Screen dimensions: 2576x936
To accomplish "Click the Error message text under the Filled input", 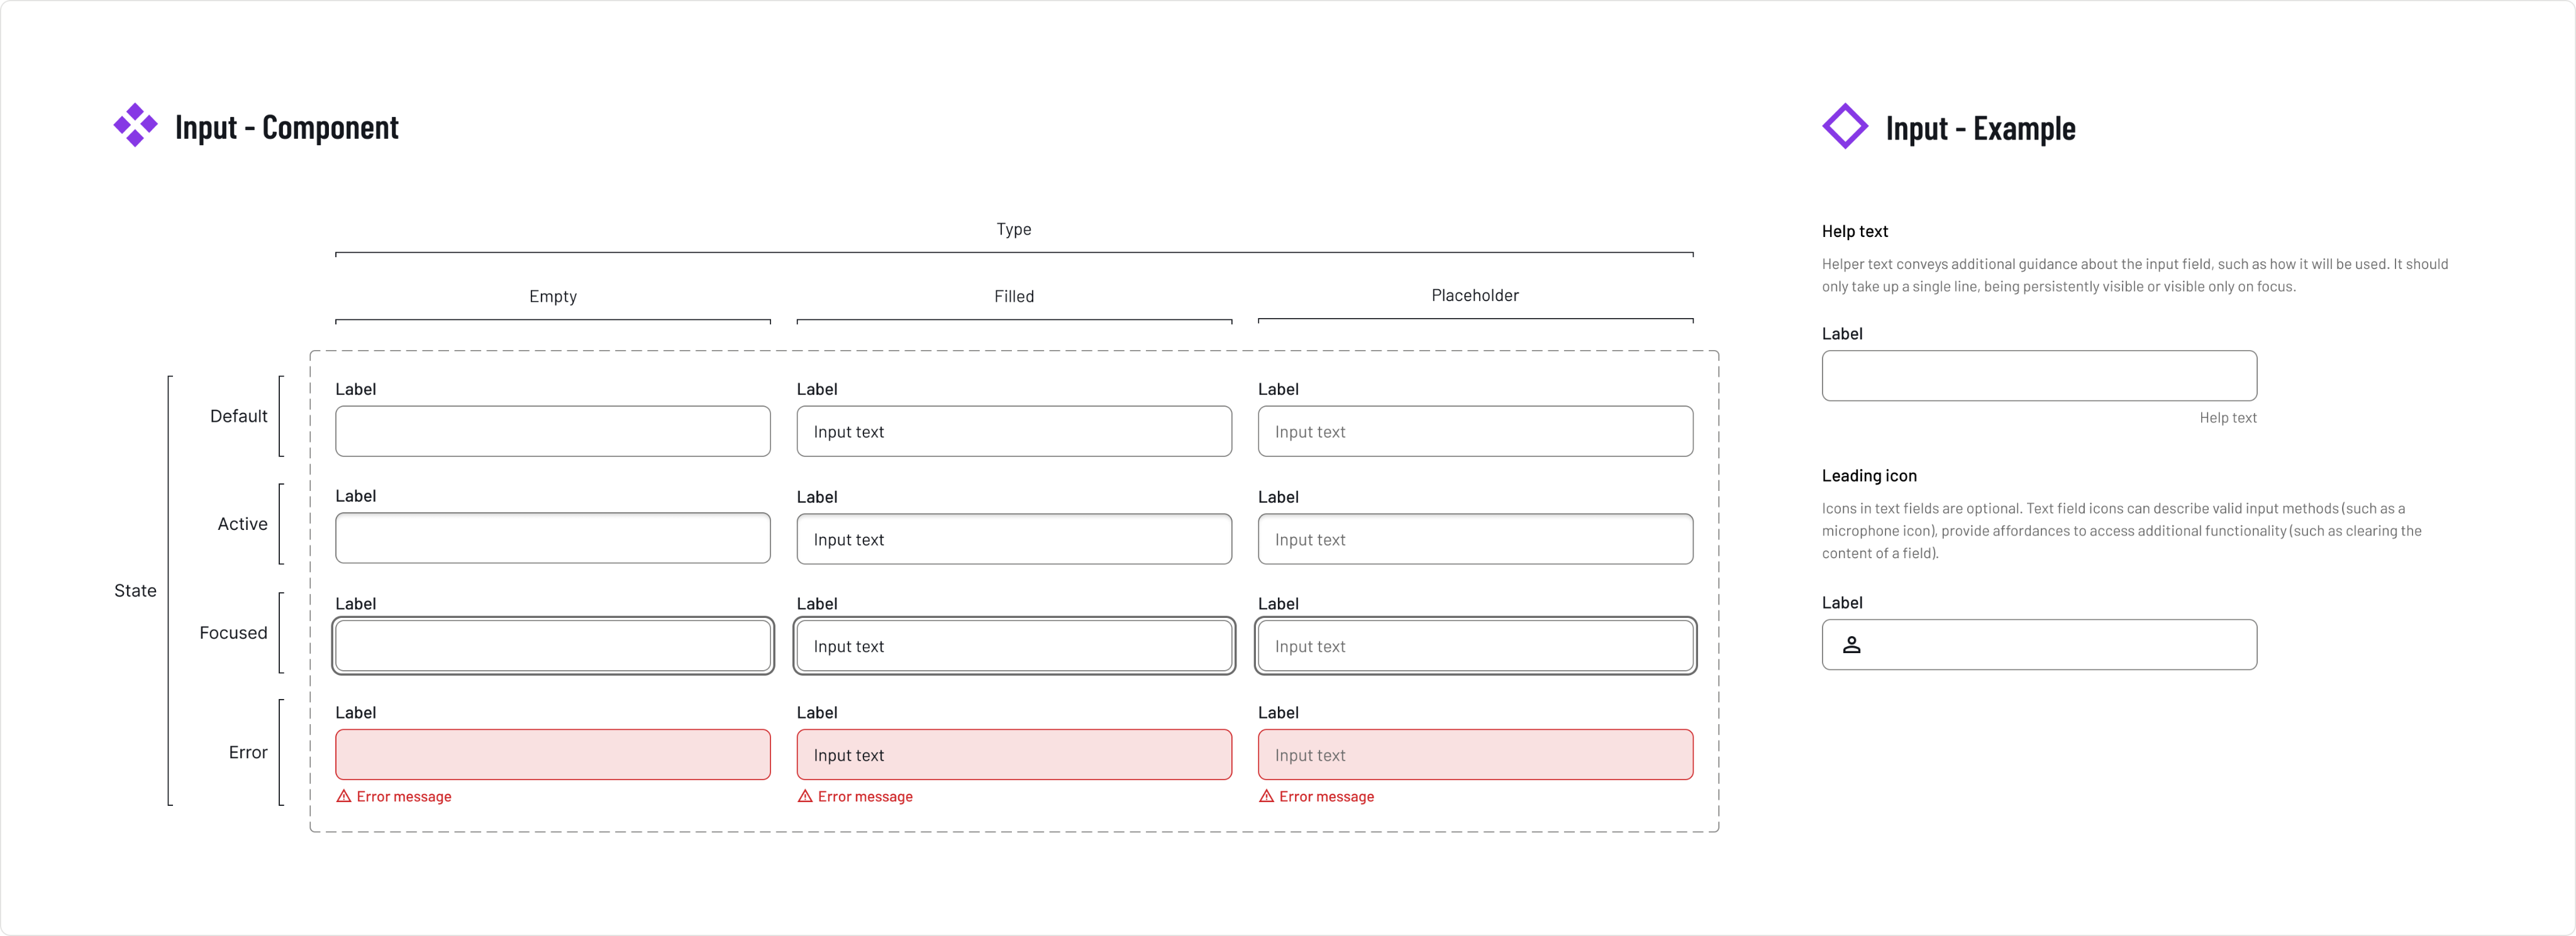I will 865,797.
